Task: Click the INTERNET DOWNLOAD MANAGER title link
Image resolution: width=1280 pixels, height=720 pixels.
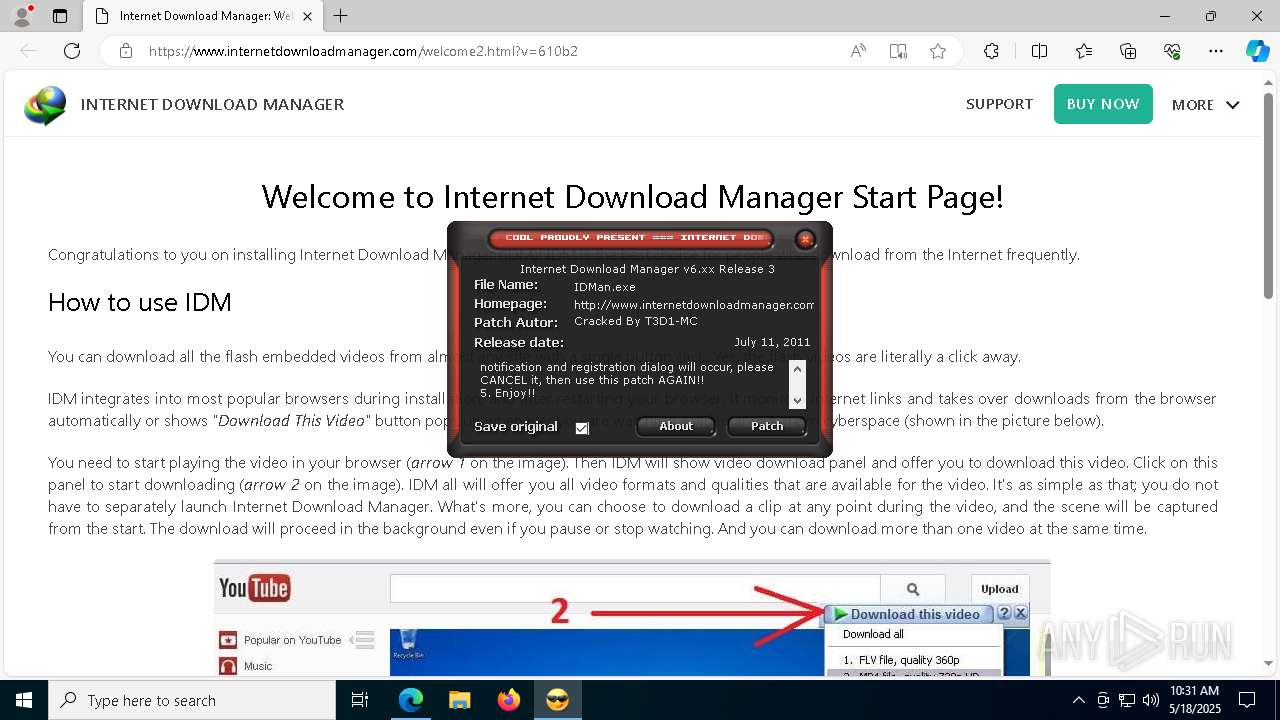Action: tap(212, 104)
